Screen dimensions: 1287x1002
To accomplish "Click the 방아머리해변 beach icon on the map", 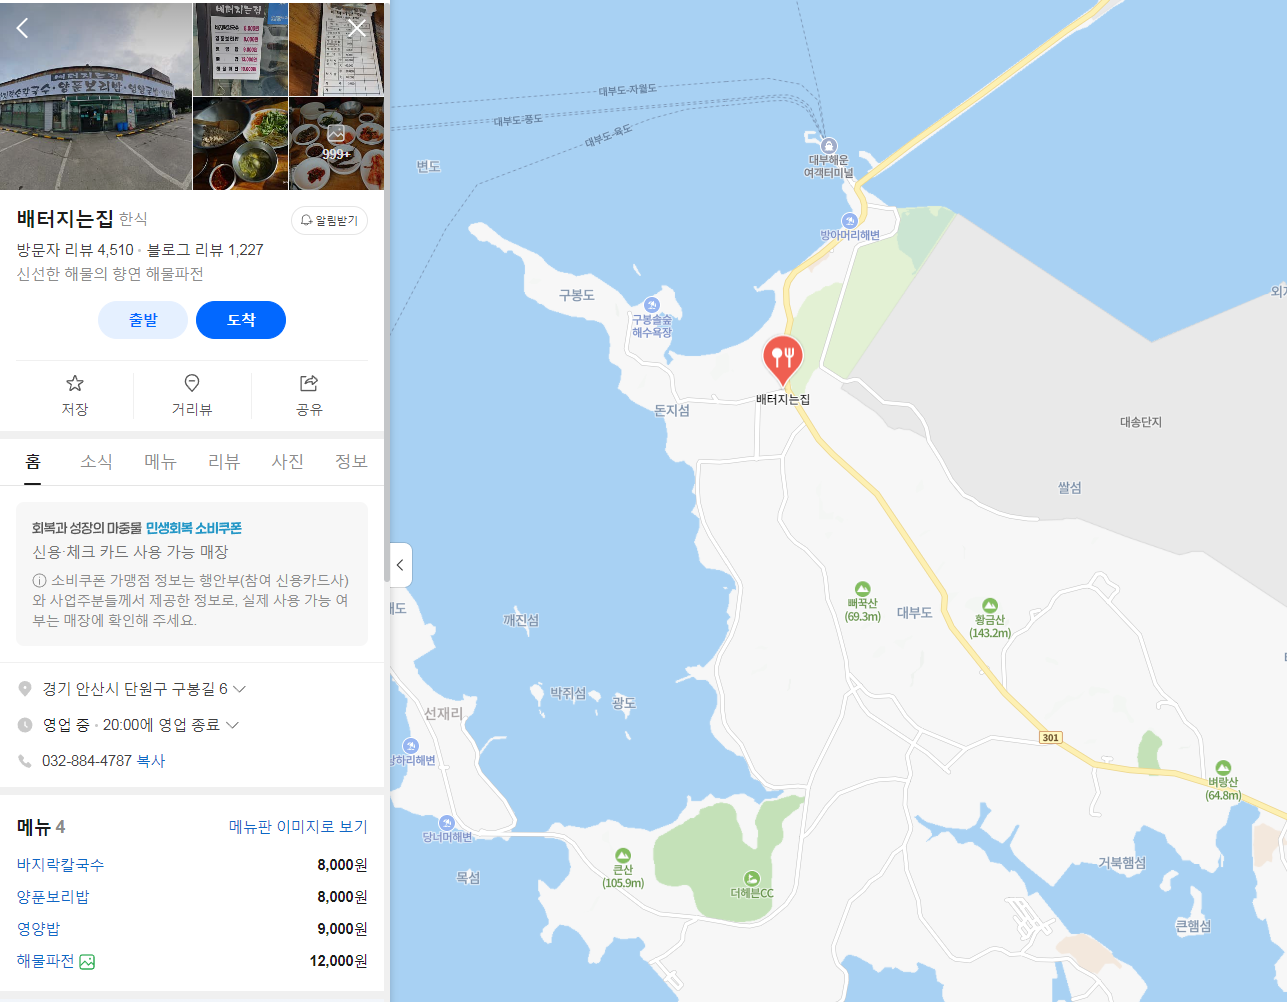I will (850, 221).
